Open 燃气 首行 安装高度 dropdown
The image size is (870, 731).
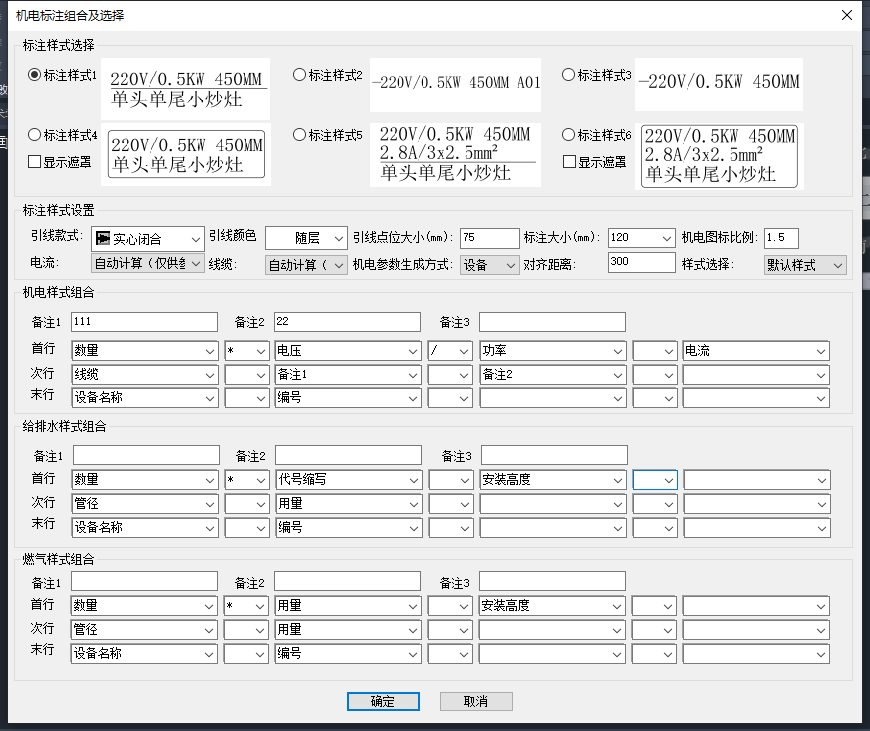coord(552,606)
